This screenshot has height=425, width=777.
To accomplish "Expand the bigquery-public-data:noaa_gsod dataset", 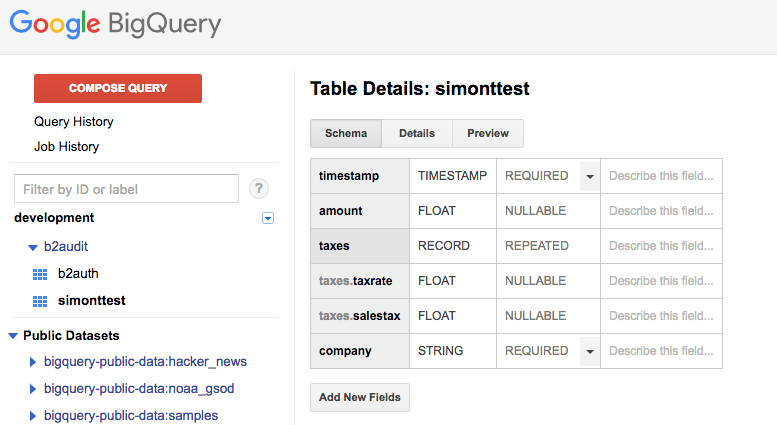I will click(x=33, y=389).
